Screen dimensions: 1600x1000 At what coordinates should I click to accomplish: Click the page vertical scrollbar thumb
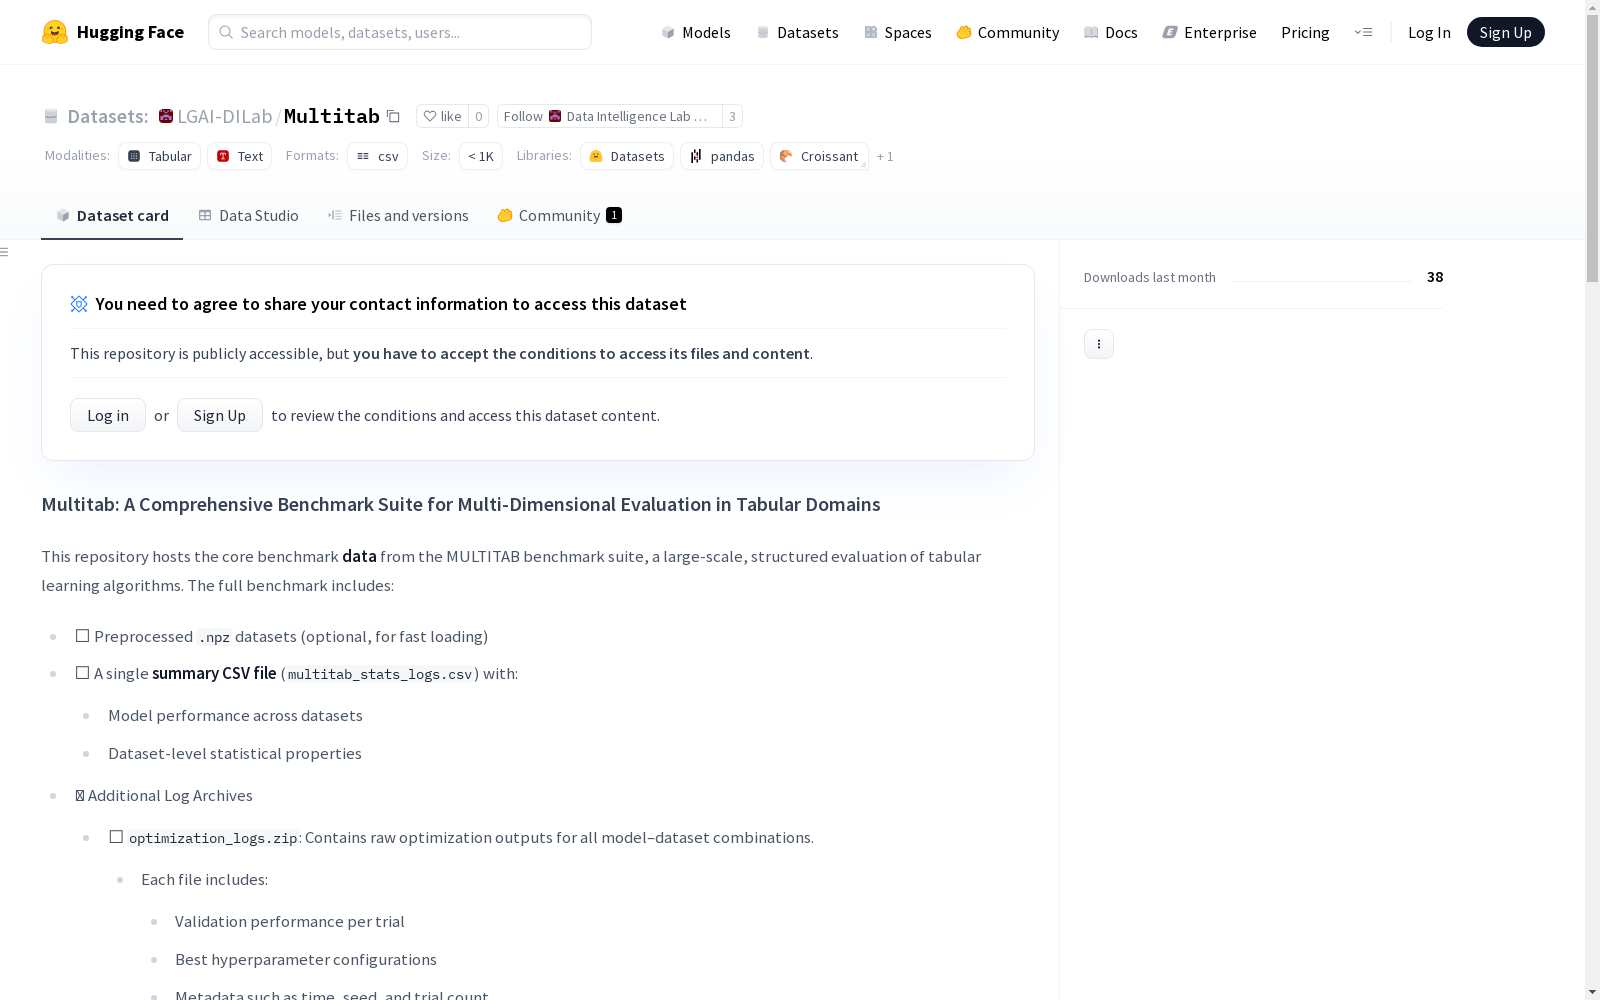[x=1592, y=148]
